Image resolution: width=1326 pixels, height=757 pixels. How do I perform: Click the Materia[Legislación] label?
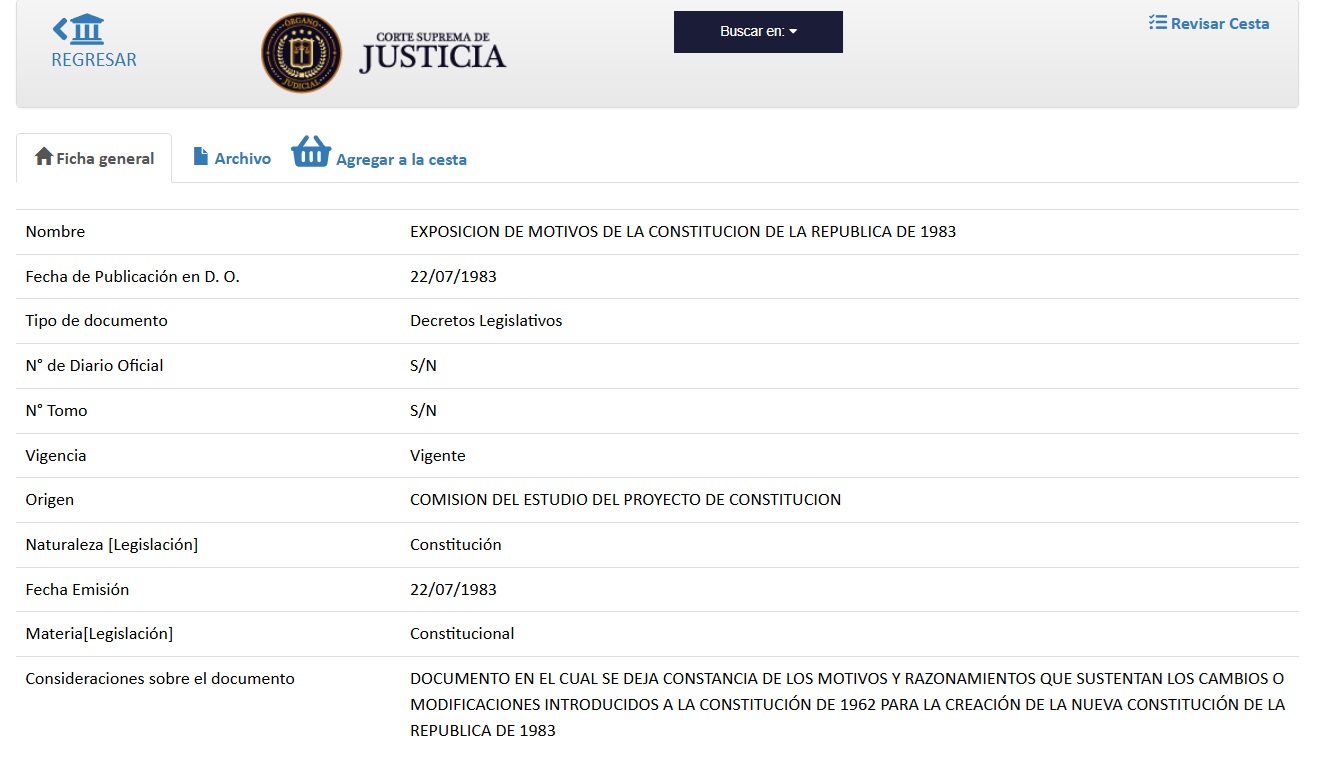coord(99,633)
